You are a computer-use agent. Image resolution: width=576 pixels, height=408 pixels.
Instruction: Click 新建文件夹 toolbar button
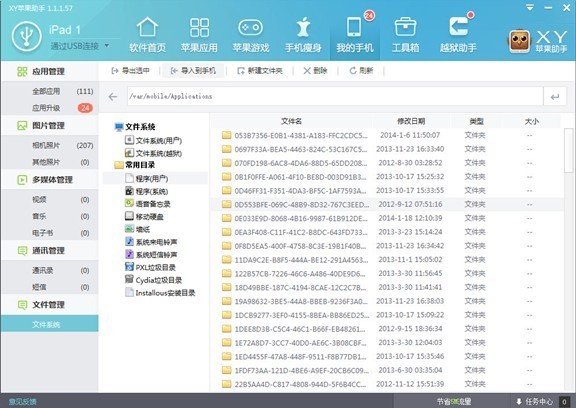coord(260,71)
